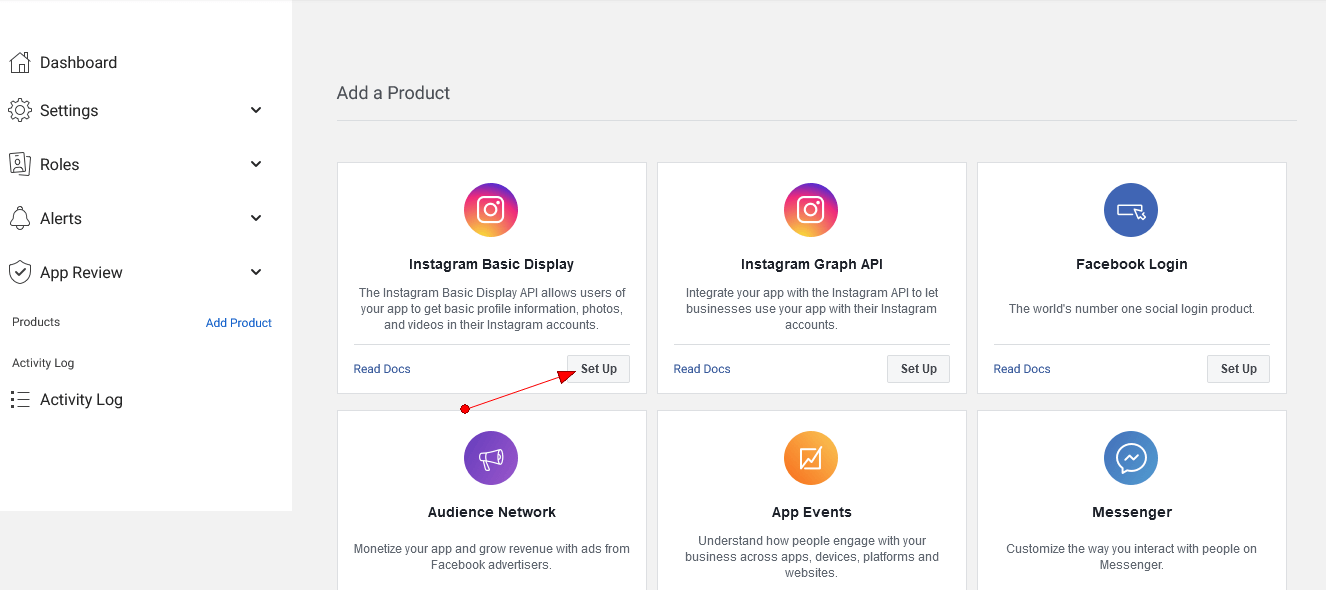Click the Dashboard home icon
The height and width of the screenshot is (590, 1326).
[20, 63]
